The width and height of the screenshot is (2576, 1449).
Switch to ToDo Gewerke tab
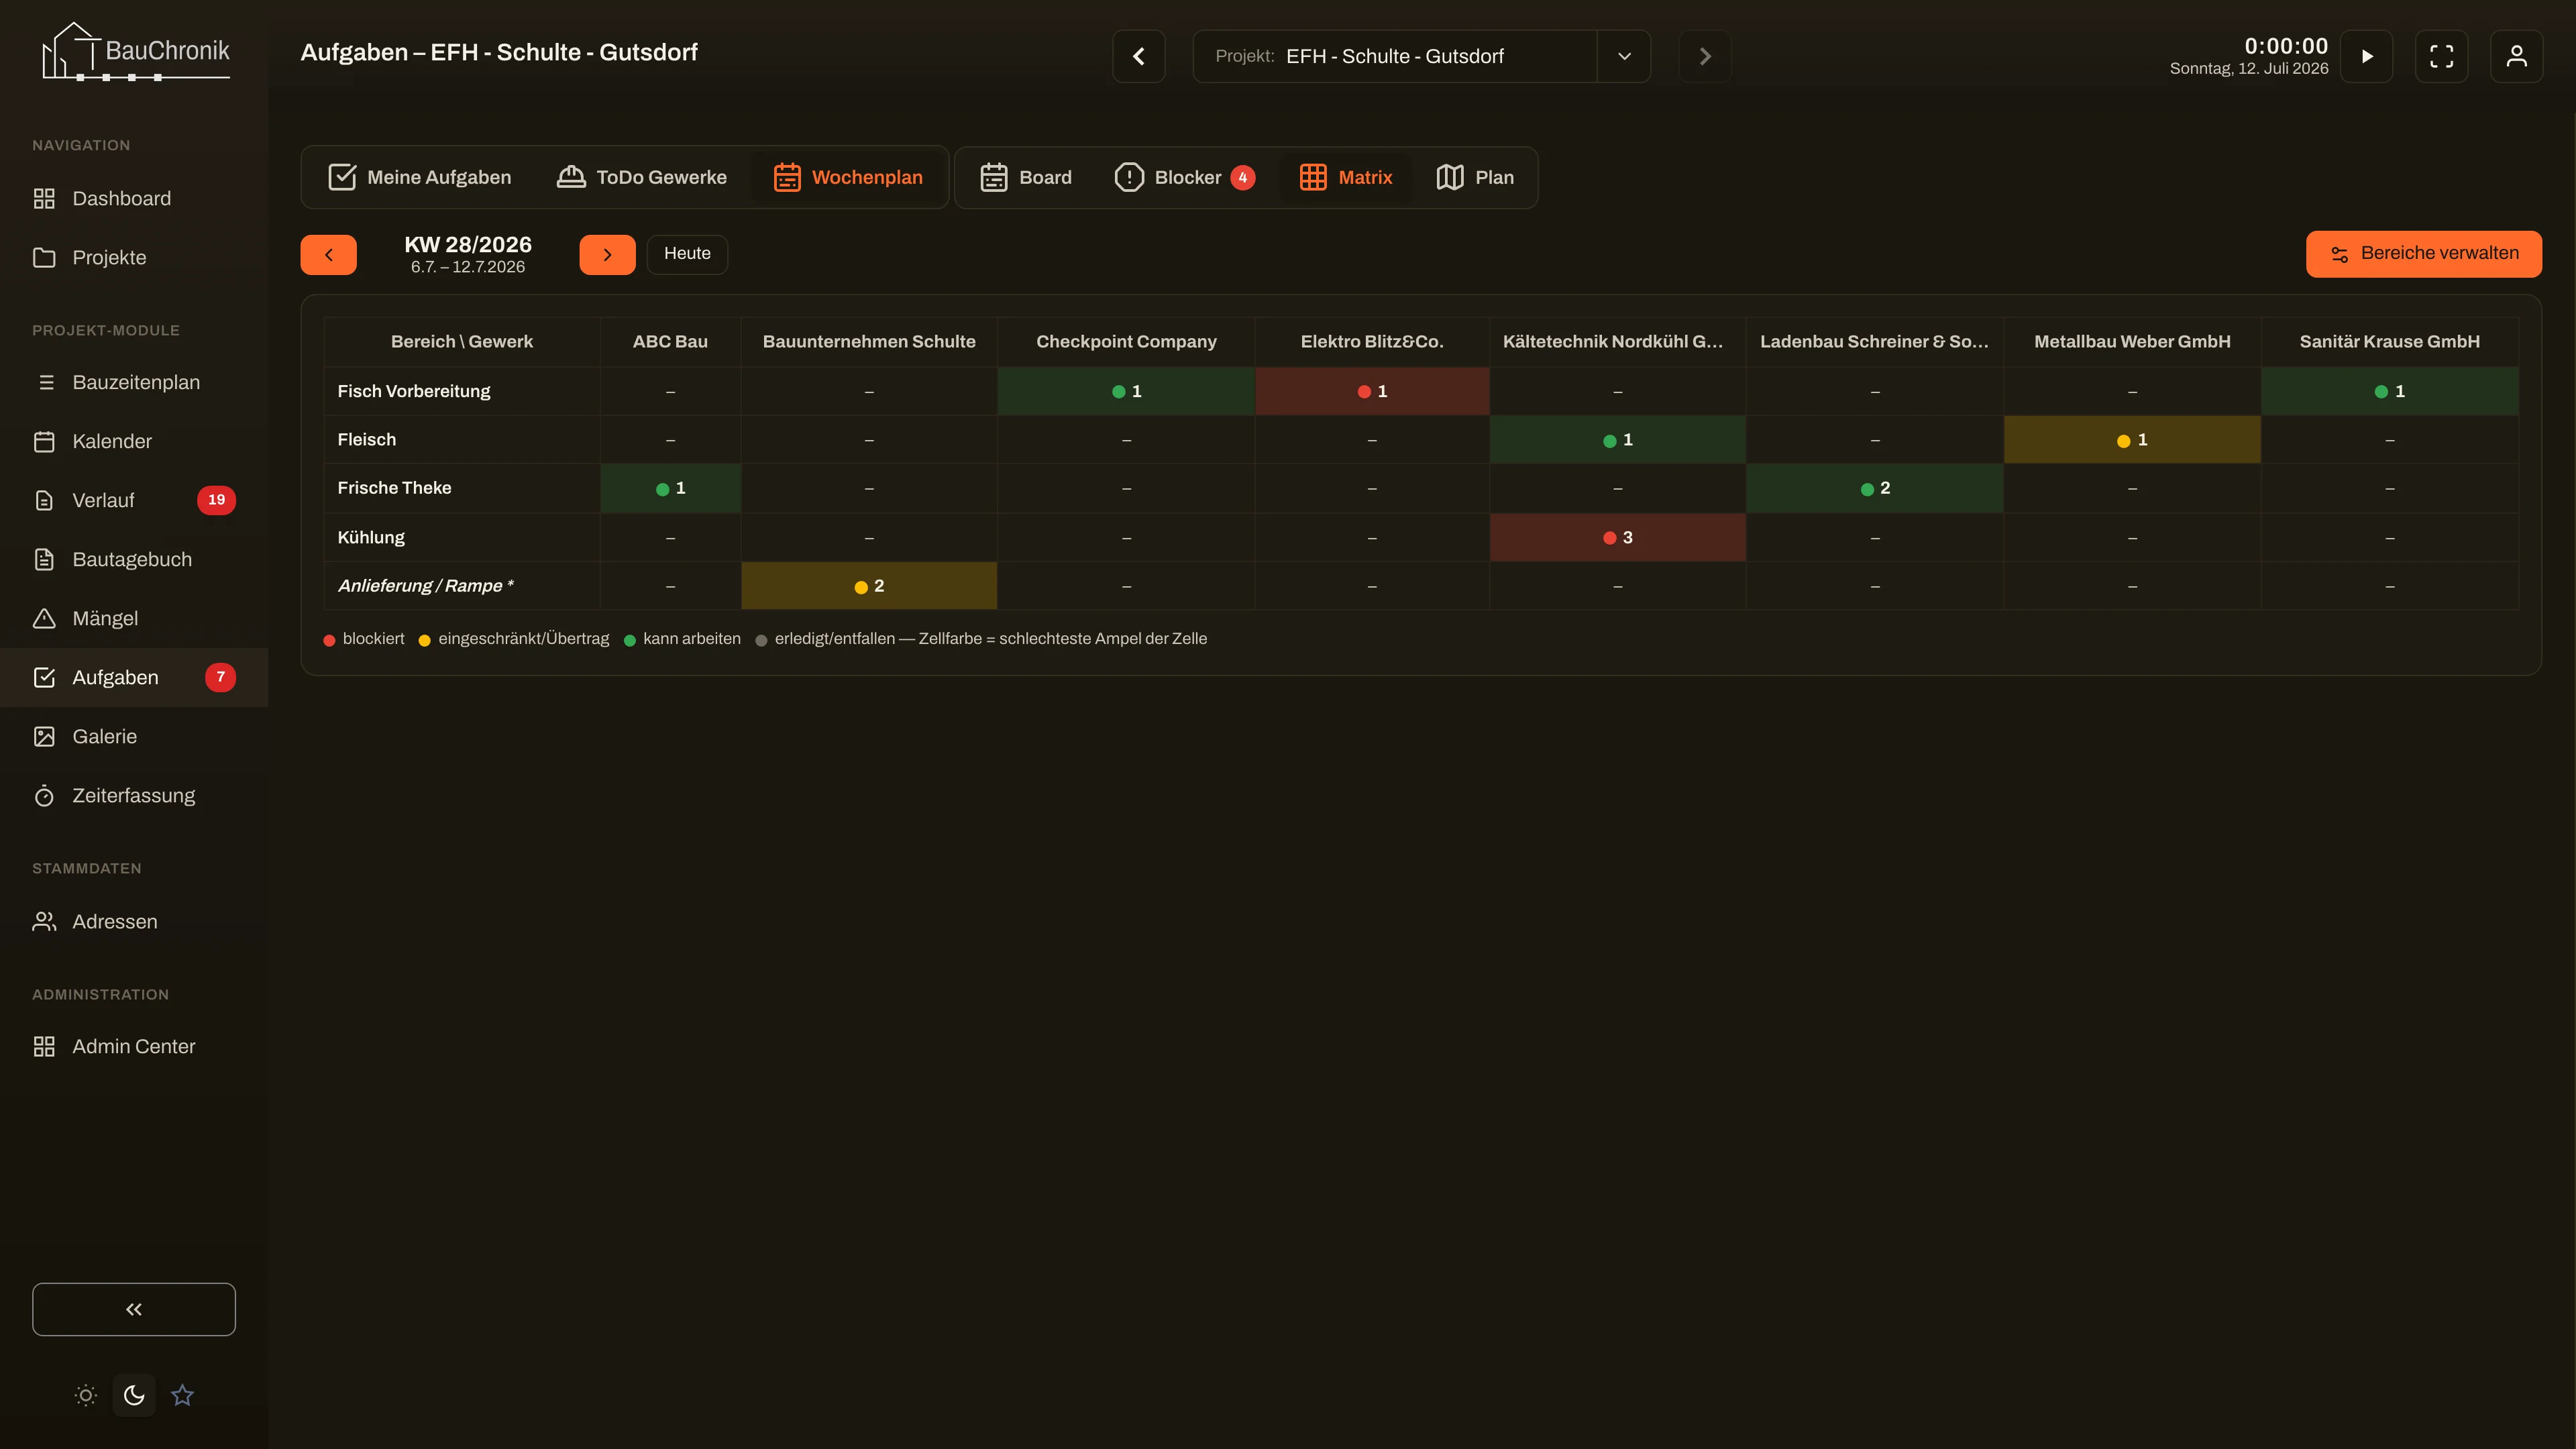pos(642,177)
